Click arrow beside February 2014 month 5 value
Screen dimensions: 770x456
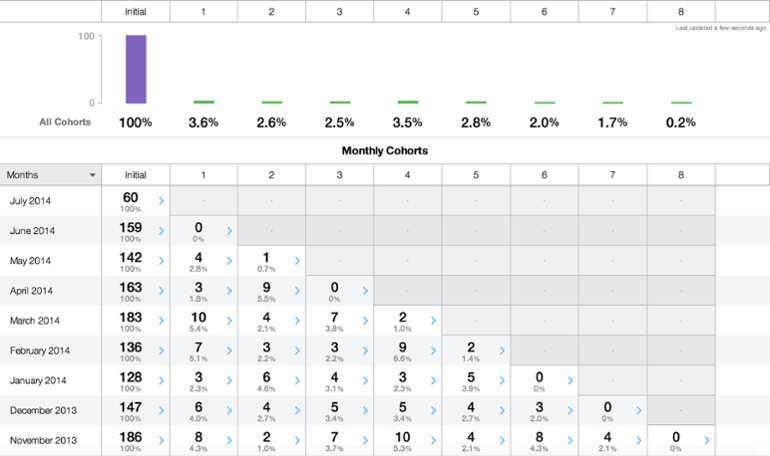[x=502, y=350]
